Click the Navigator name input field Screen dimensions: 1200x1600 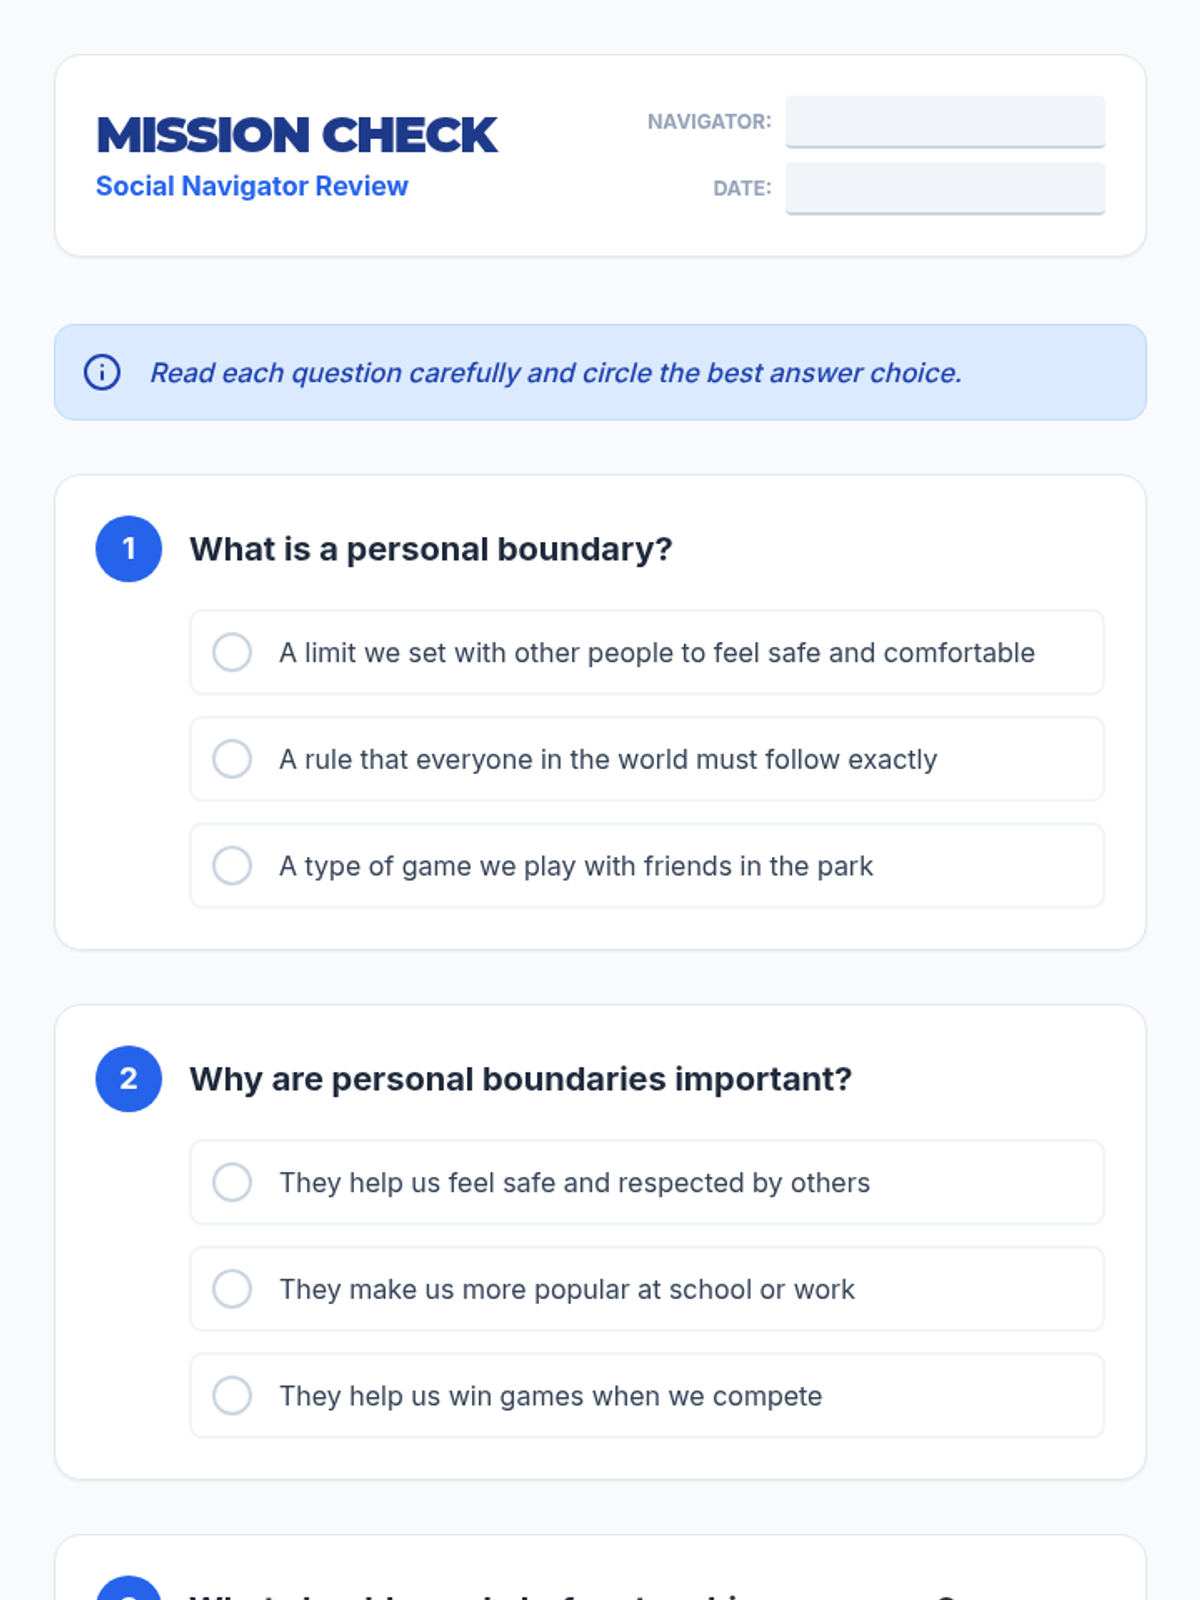point(944,121)
